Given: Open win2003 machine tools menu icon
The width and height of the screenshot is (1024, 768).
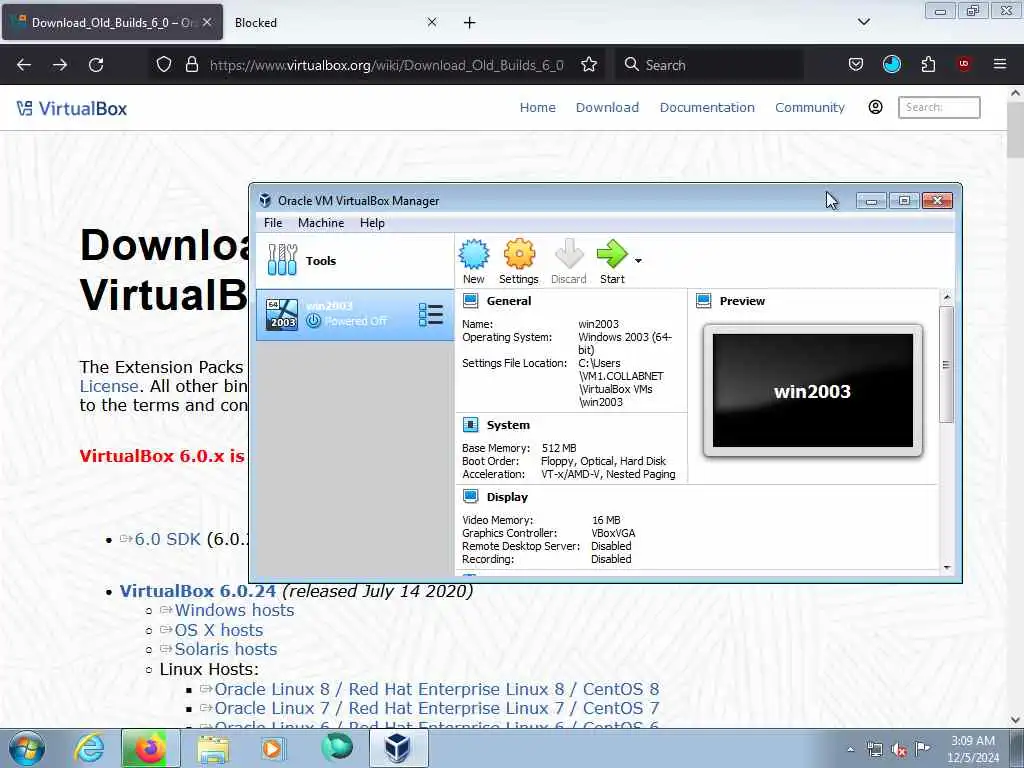Looking at the screenshot, I should point(430,315).
